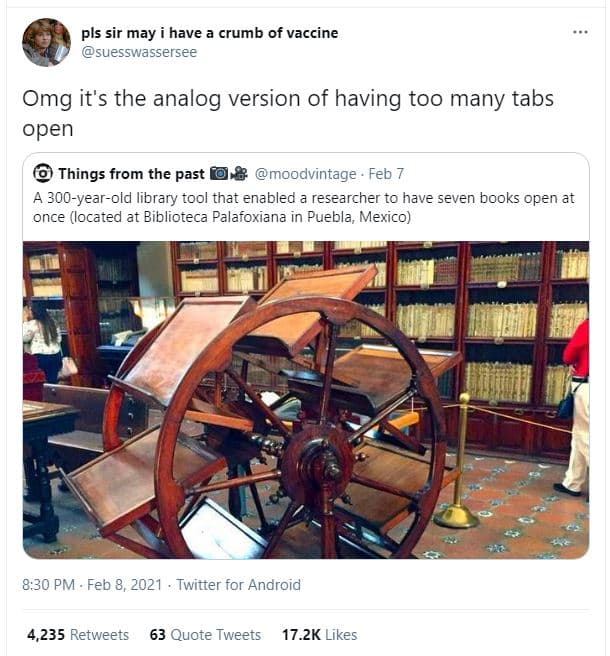Open display name 'pls sir may i have a crumb of vaccine'

(x=210, y=33)
